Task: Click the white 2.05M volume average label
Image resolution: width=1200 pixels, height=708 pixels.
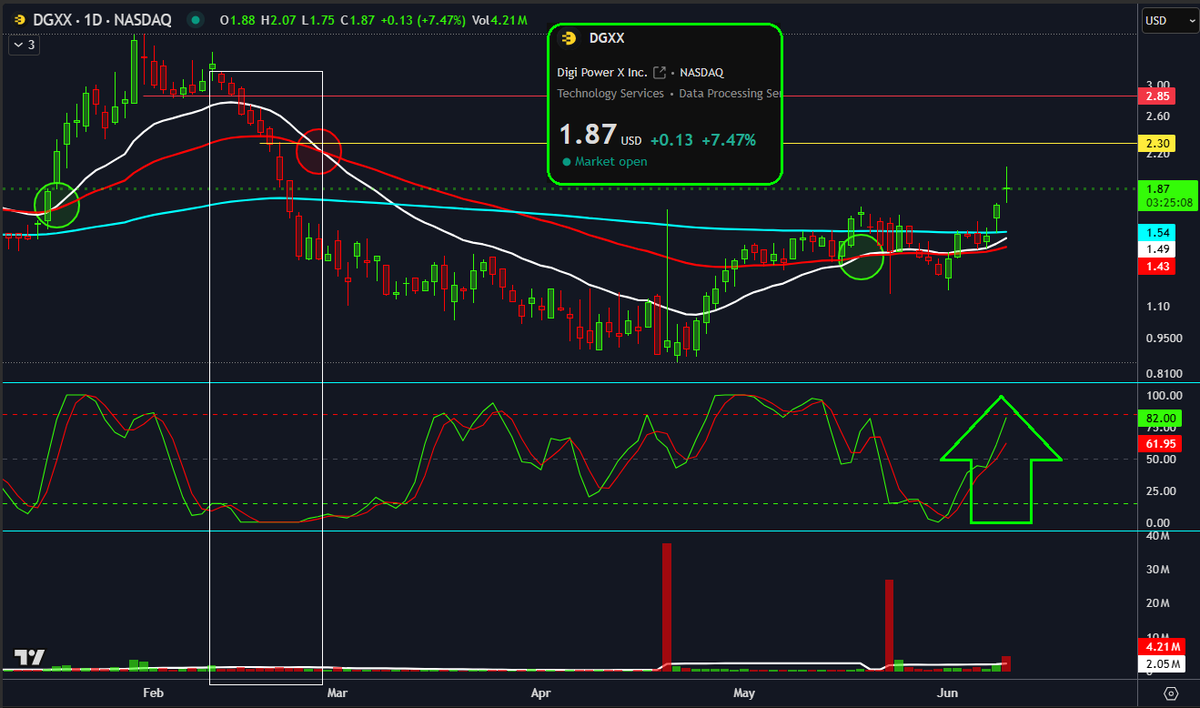Action: click(x=1161, y=663)
